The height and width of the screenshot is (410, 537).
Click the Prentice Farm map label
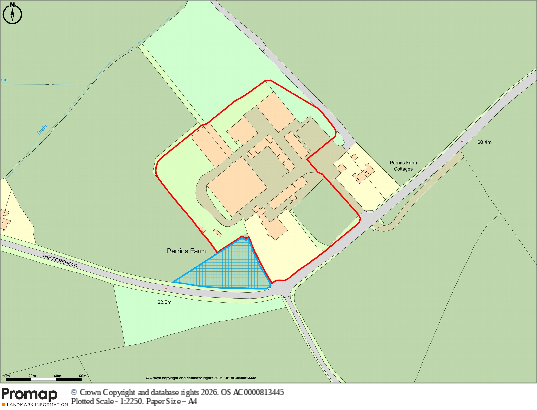(186, 251)
